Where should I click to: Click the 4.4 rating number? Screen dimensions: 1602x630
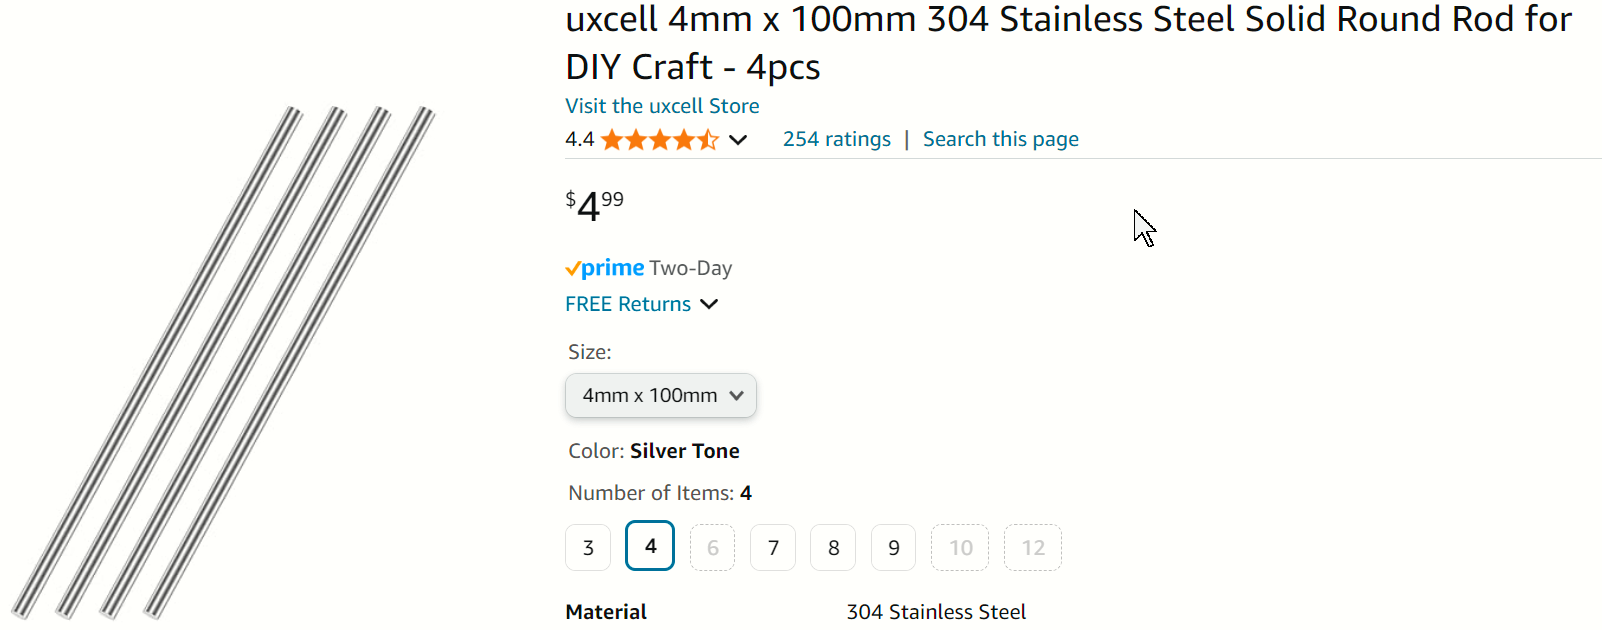579,139
